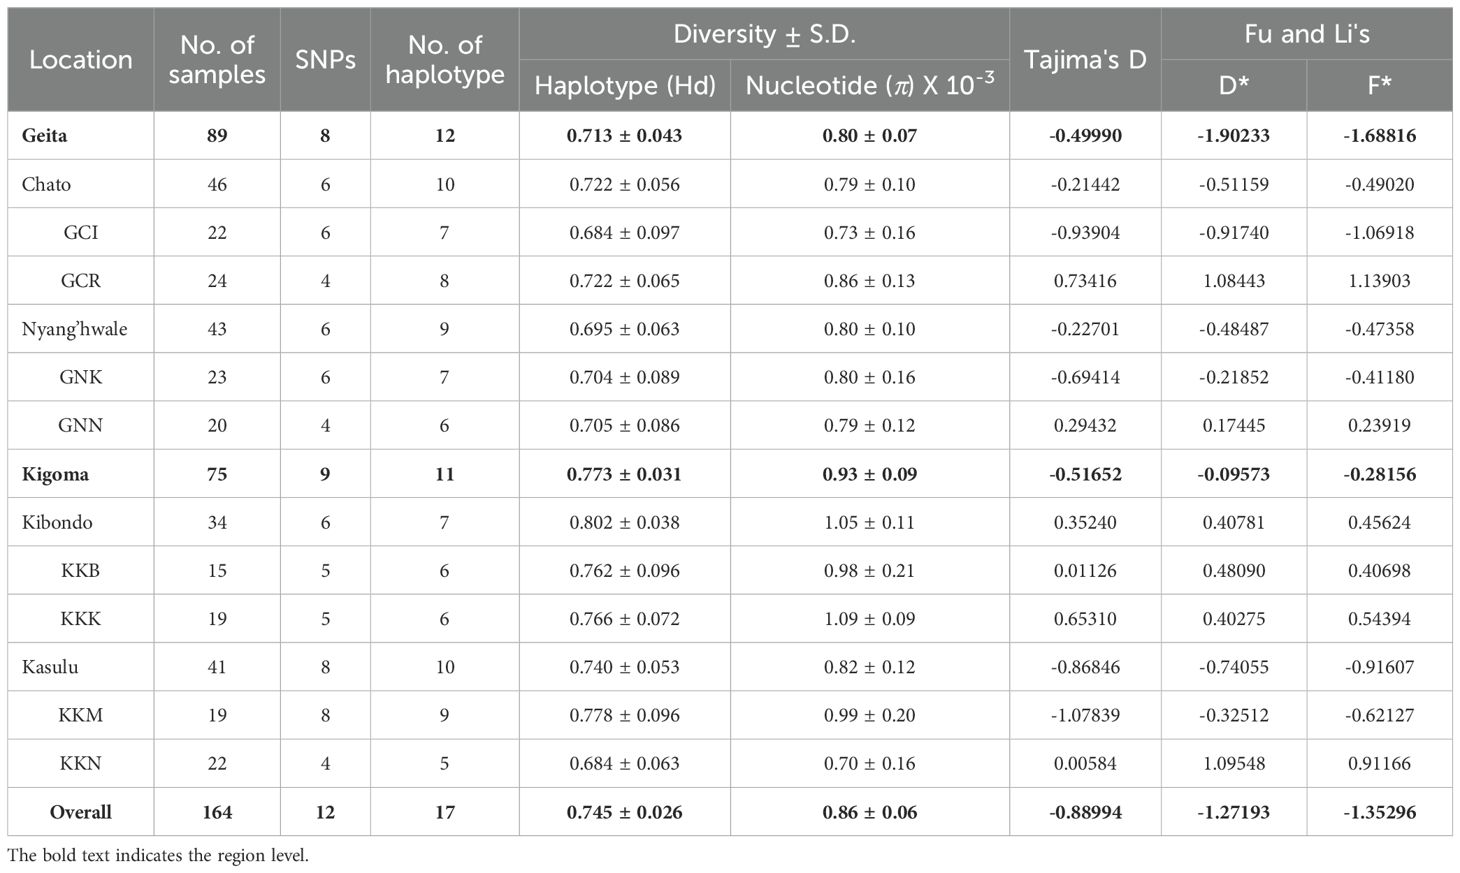The image size is (1460, 873).
Task: Select the Overall row label
Action: pos(81,812)
